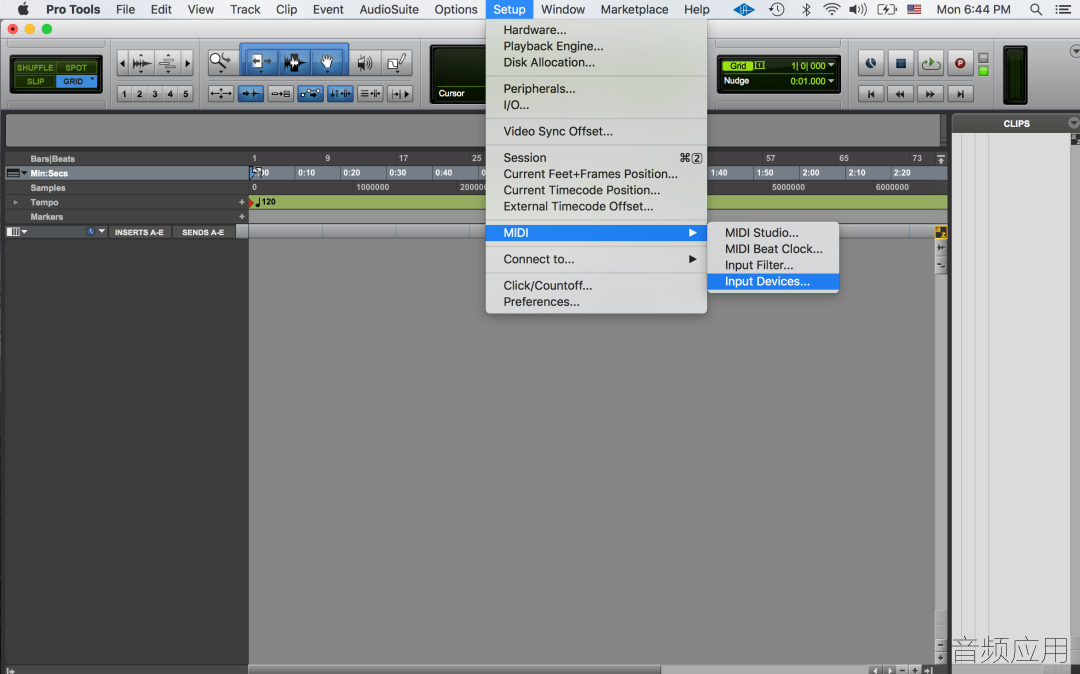Expand the Connect to... submenu
The height and width of the screenshot is (674, 1080).
click(596, 259)
